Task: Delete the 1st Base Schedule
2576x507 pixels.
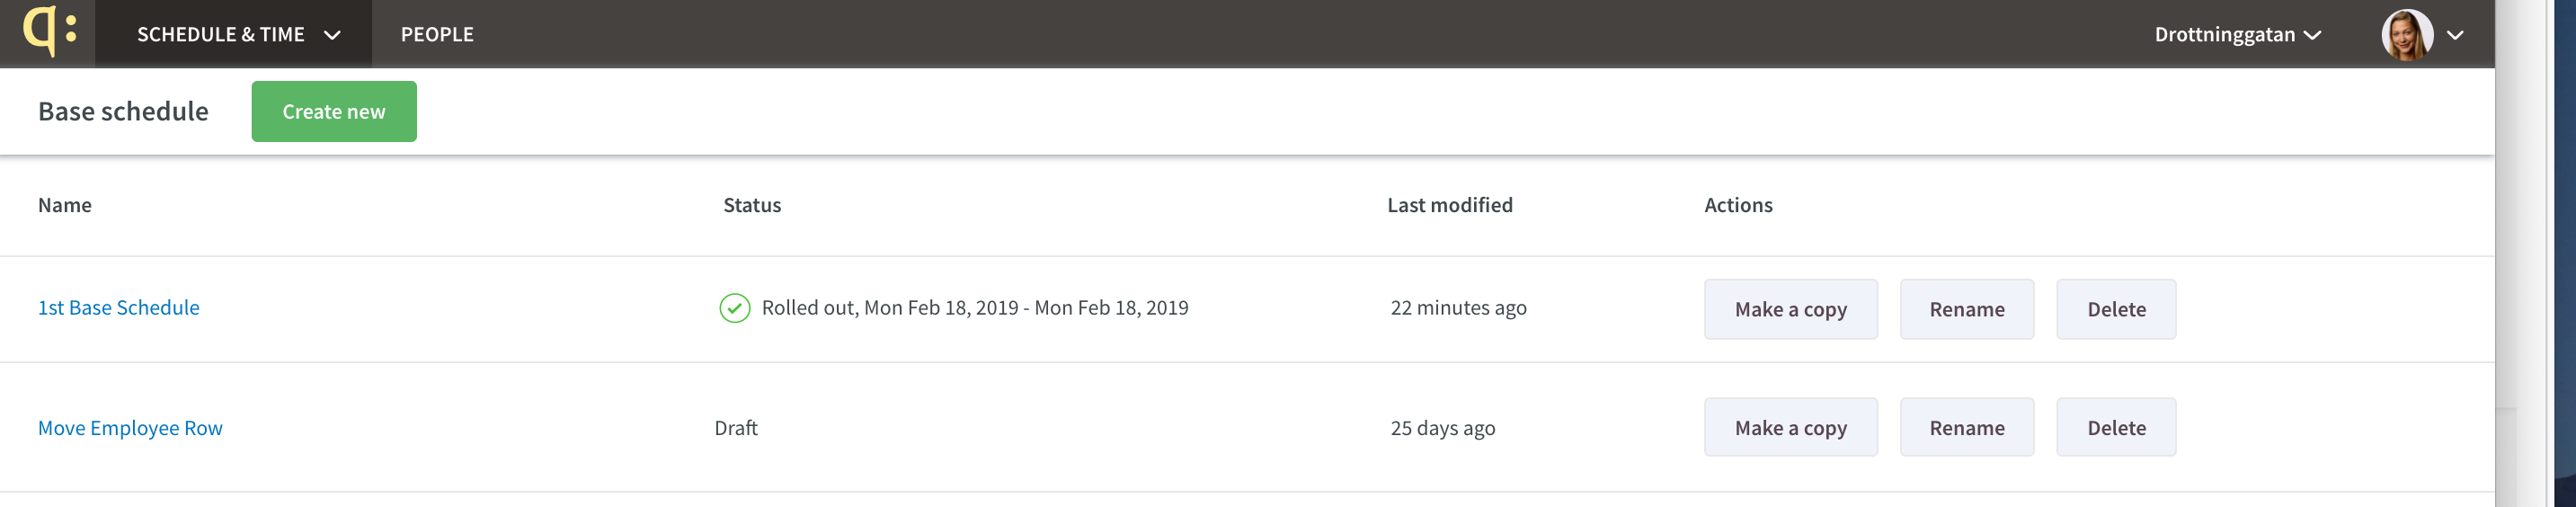Action: coord(2116,309)
